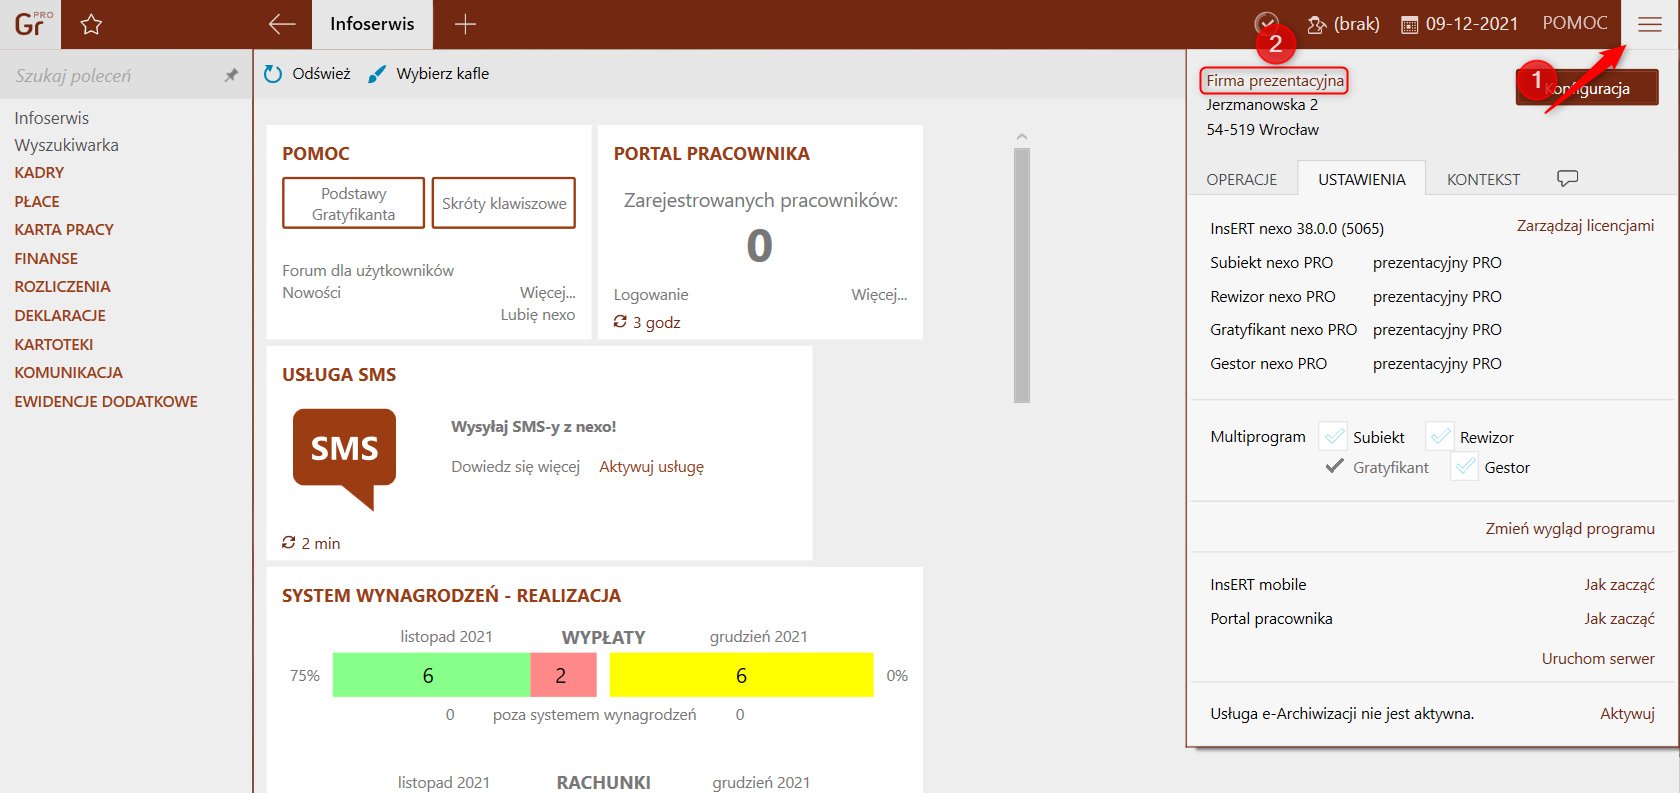1680x793 pixels.
Task: Click Logowanie in Portal pracownika tile
Action: [x=651, y=294]
